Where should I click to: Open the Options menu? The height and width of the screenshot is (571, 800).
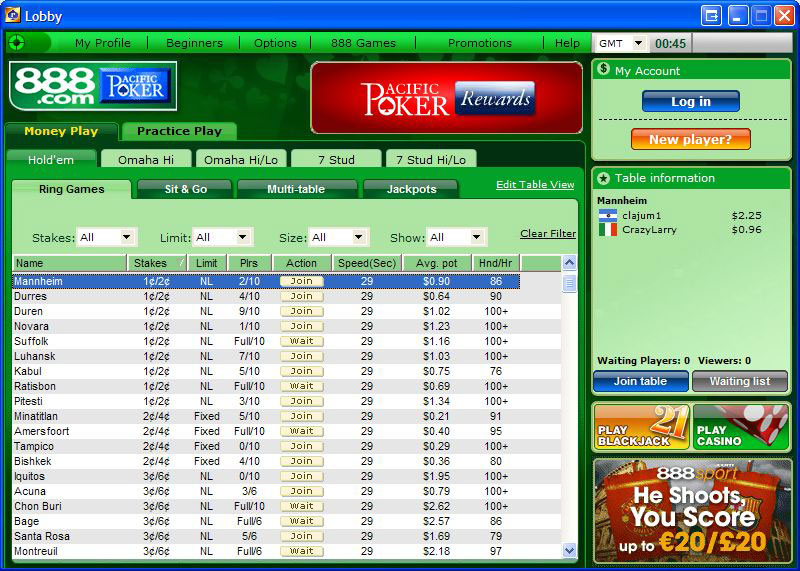[275, 43]
